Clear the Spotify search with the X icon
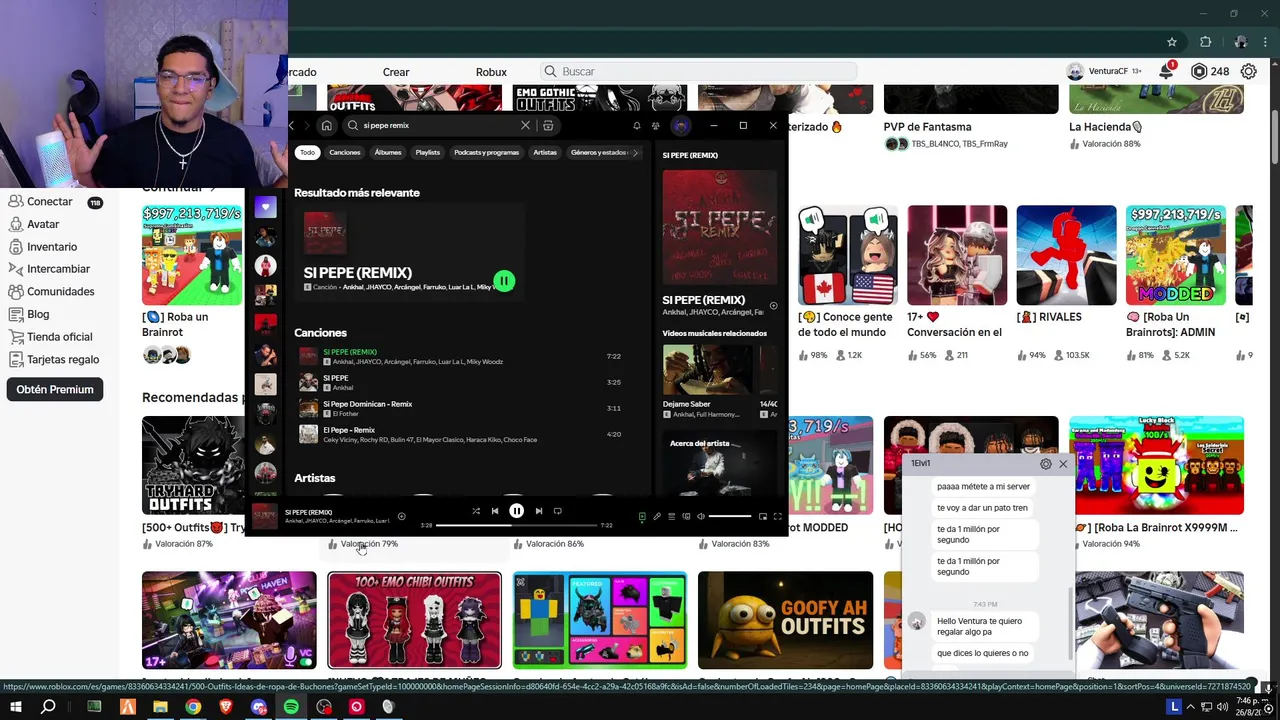The width and height of the screenshot is (1280, 720). tap(525, 125)
